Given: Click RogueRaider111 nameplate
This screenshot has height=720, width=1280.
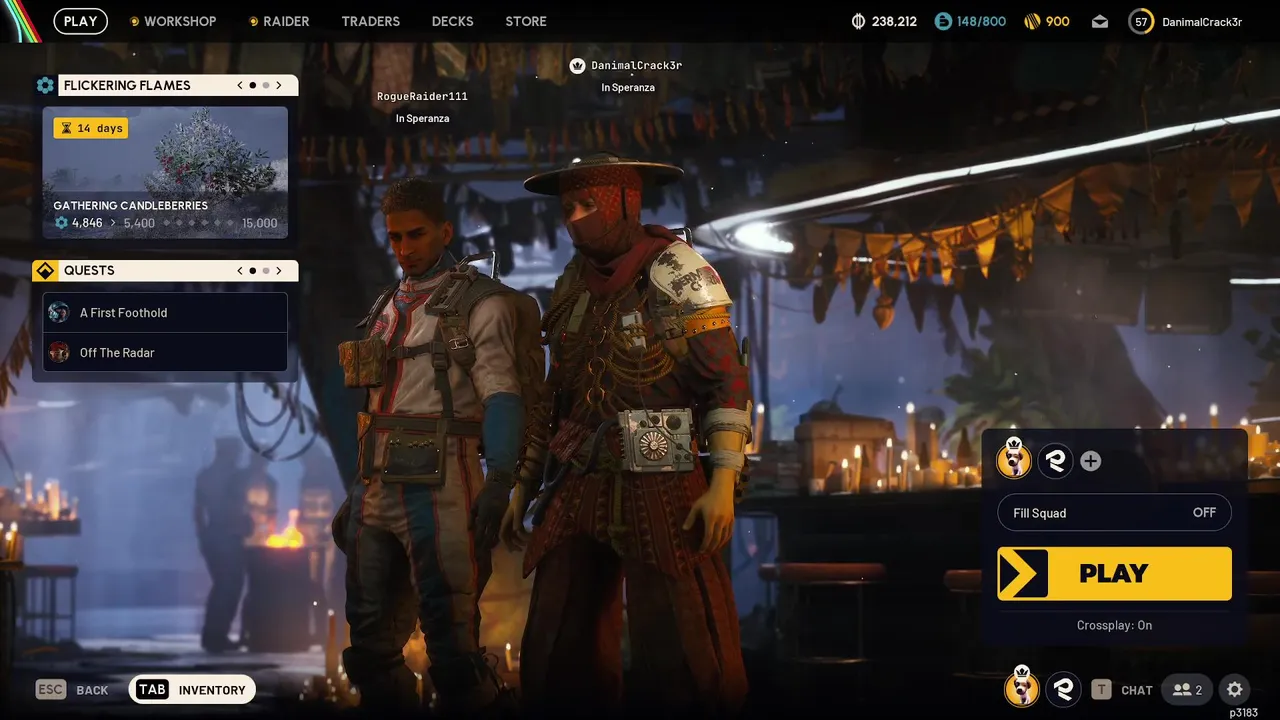Looking at the screenshot, I should pos(422,97).
